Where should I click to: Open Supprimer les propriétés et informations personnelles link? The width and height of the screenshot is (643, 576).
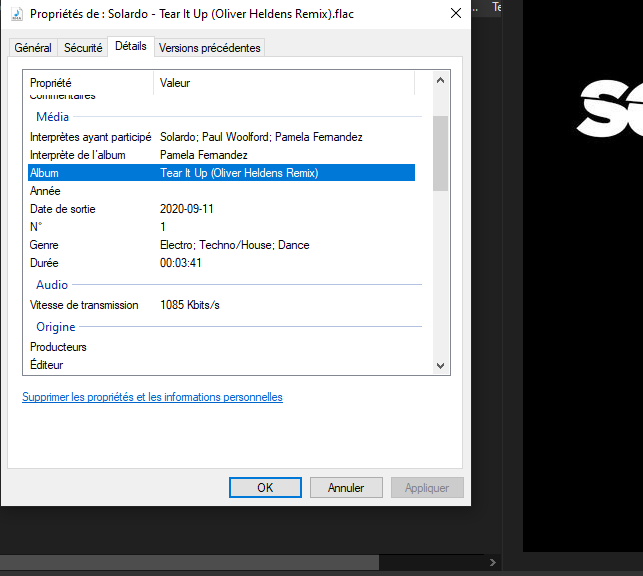(152, 397)
